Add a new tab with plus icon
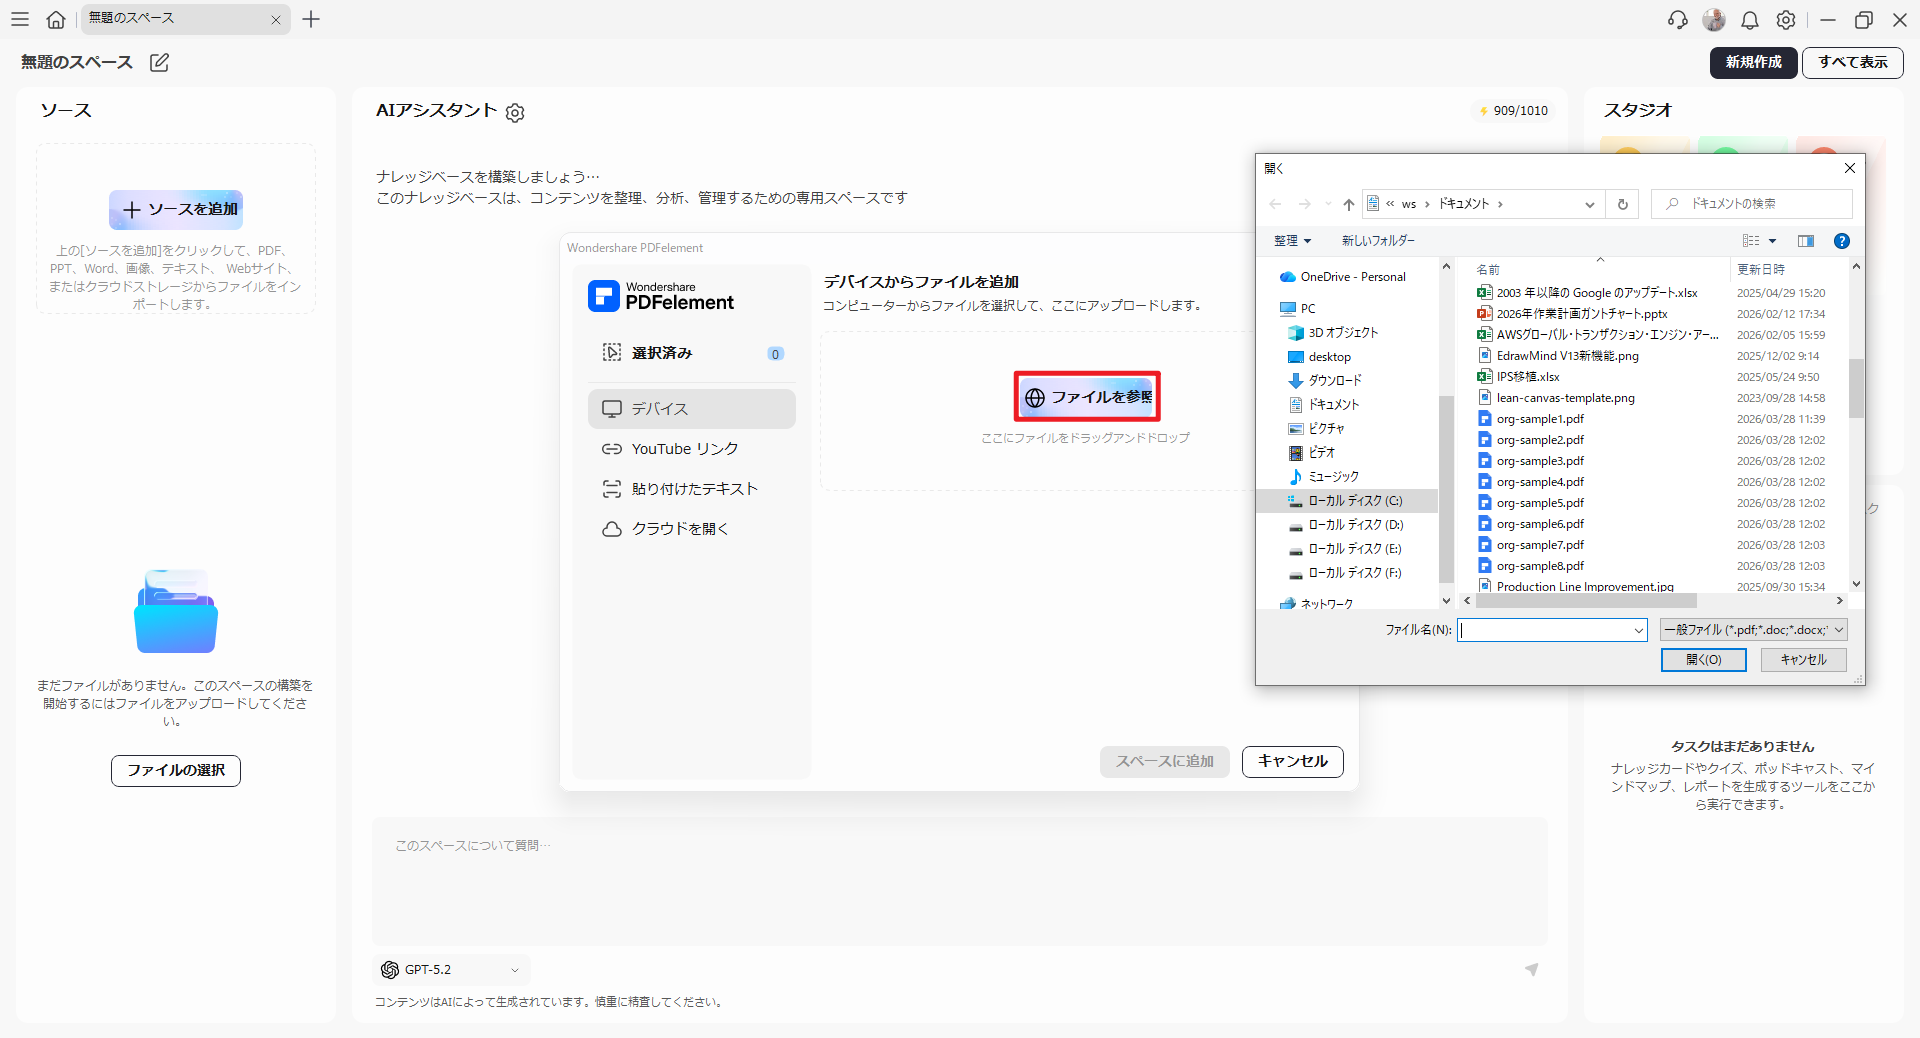Screen dimensions: 1920x1038 click(x=311, y=19)
